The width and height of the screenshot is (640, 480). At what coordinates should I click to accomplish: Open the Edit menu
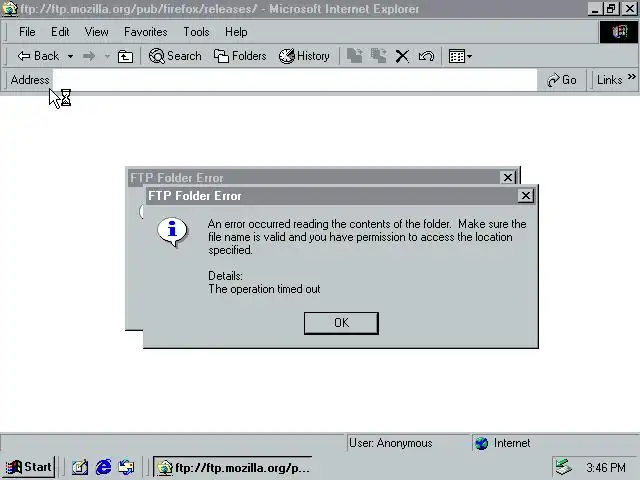coord(60,32)
